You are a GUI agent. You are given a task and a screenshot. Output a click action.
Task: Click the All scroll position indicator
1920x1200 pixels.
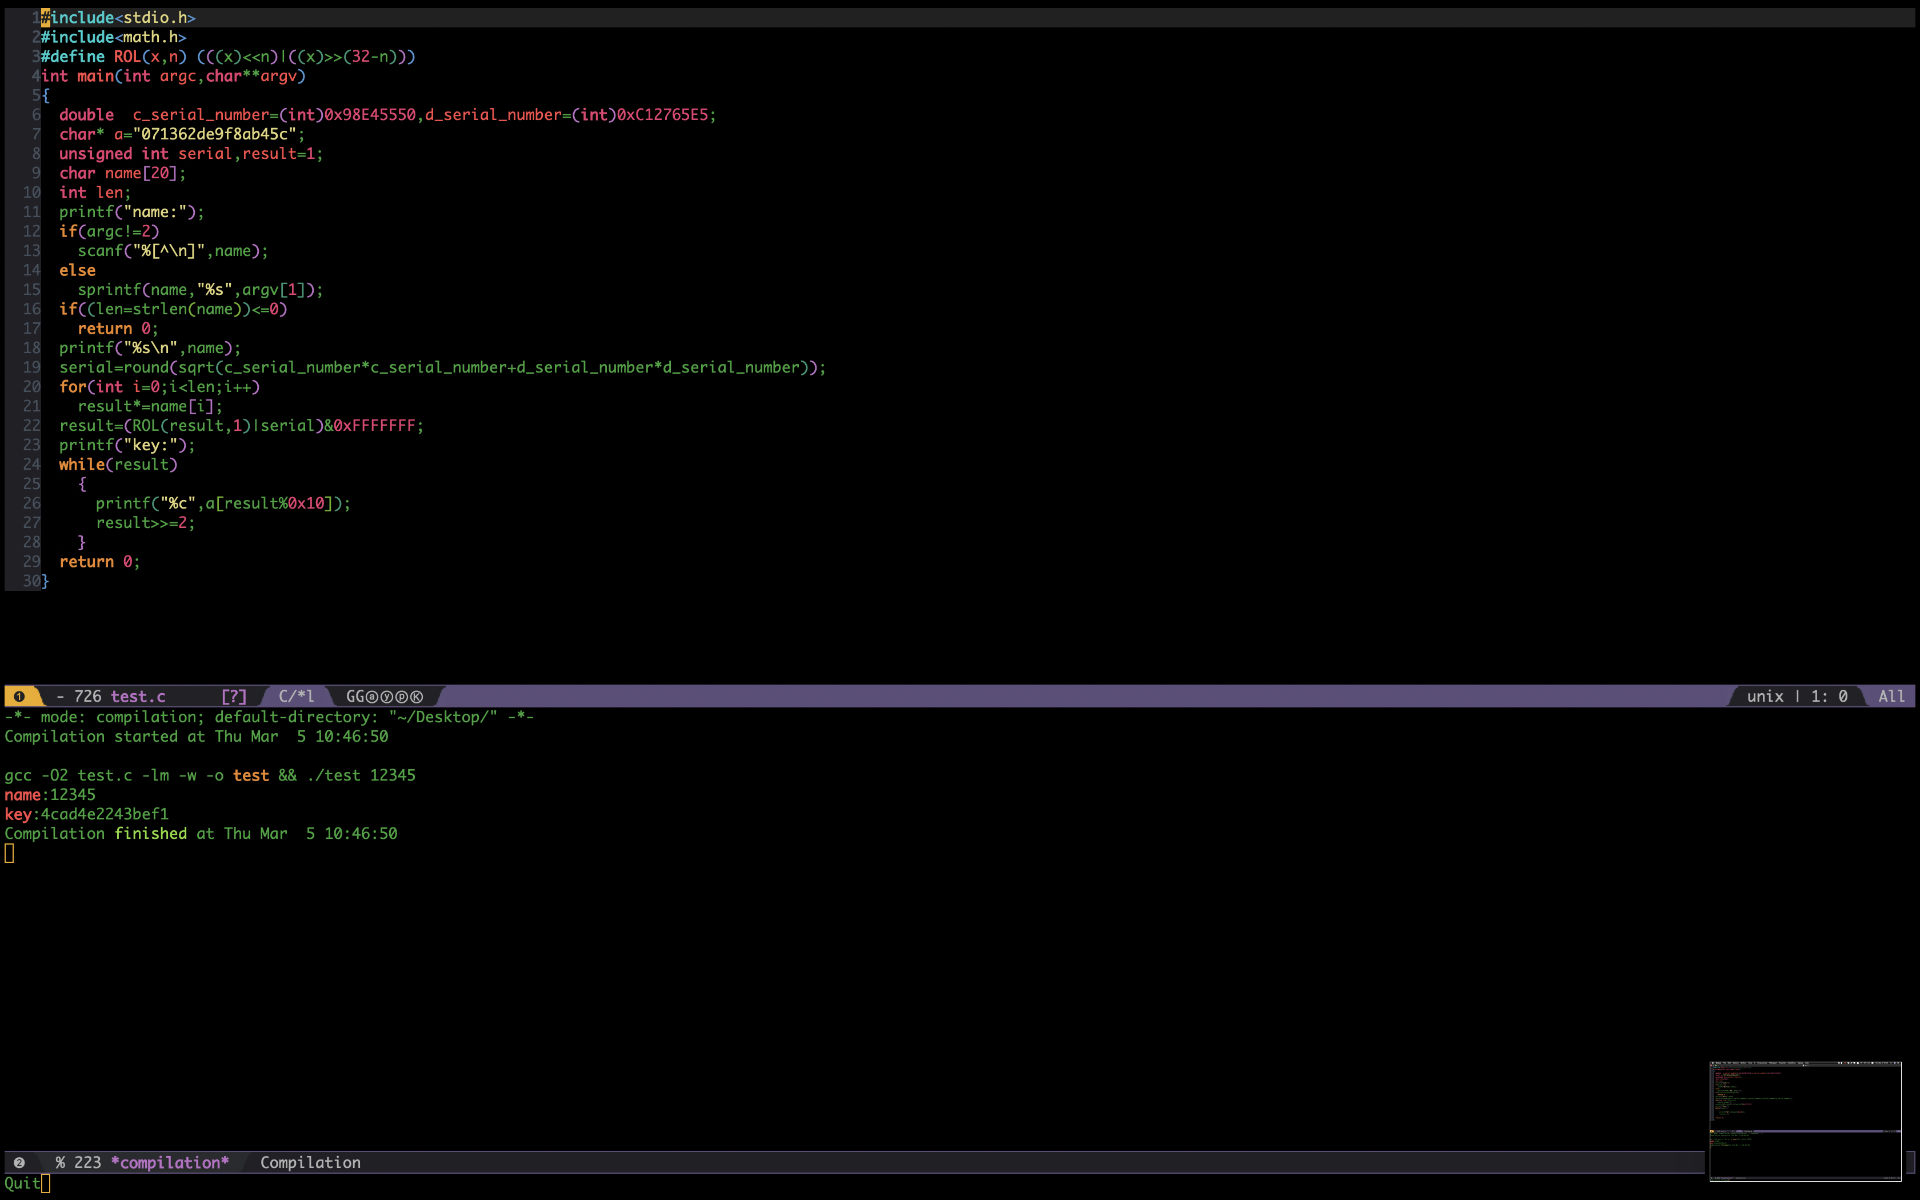[1891, 697]
